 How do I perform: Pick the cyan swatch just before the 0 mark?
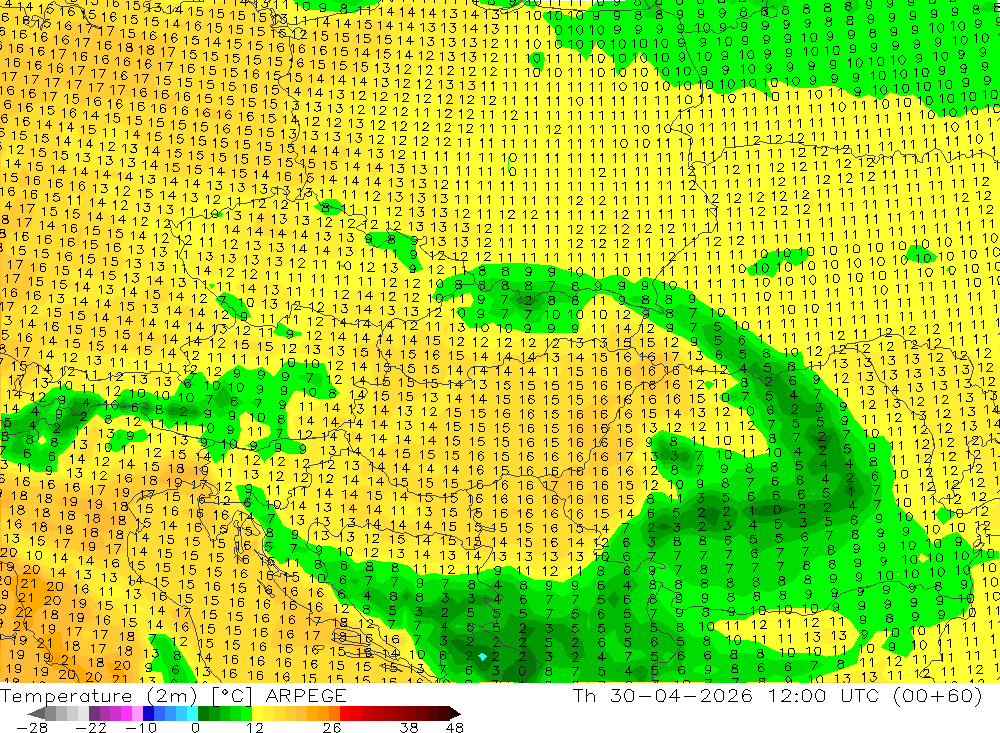[x=192, y=714]
